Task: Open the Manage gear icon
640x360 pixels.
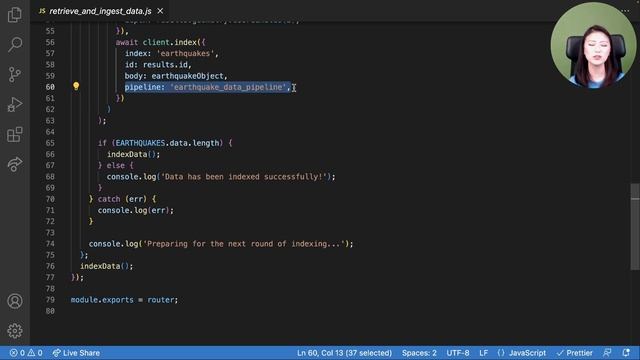Action: [x=15, y=331]
